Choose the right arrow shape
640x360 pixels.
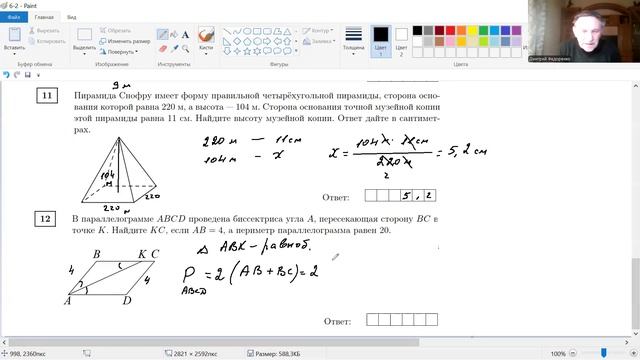click(267, 41)
